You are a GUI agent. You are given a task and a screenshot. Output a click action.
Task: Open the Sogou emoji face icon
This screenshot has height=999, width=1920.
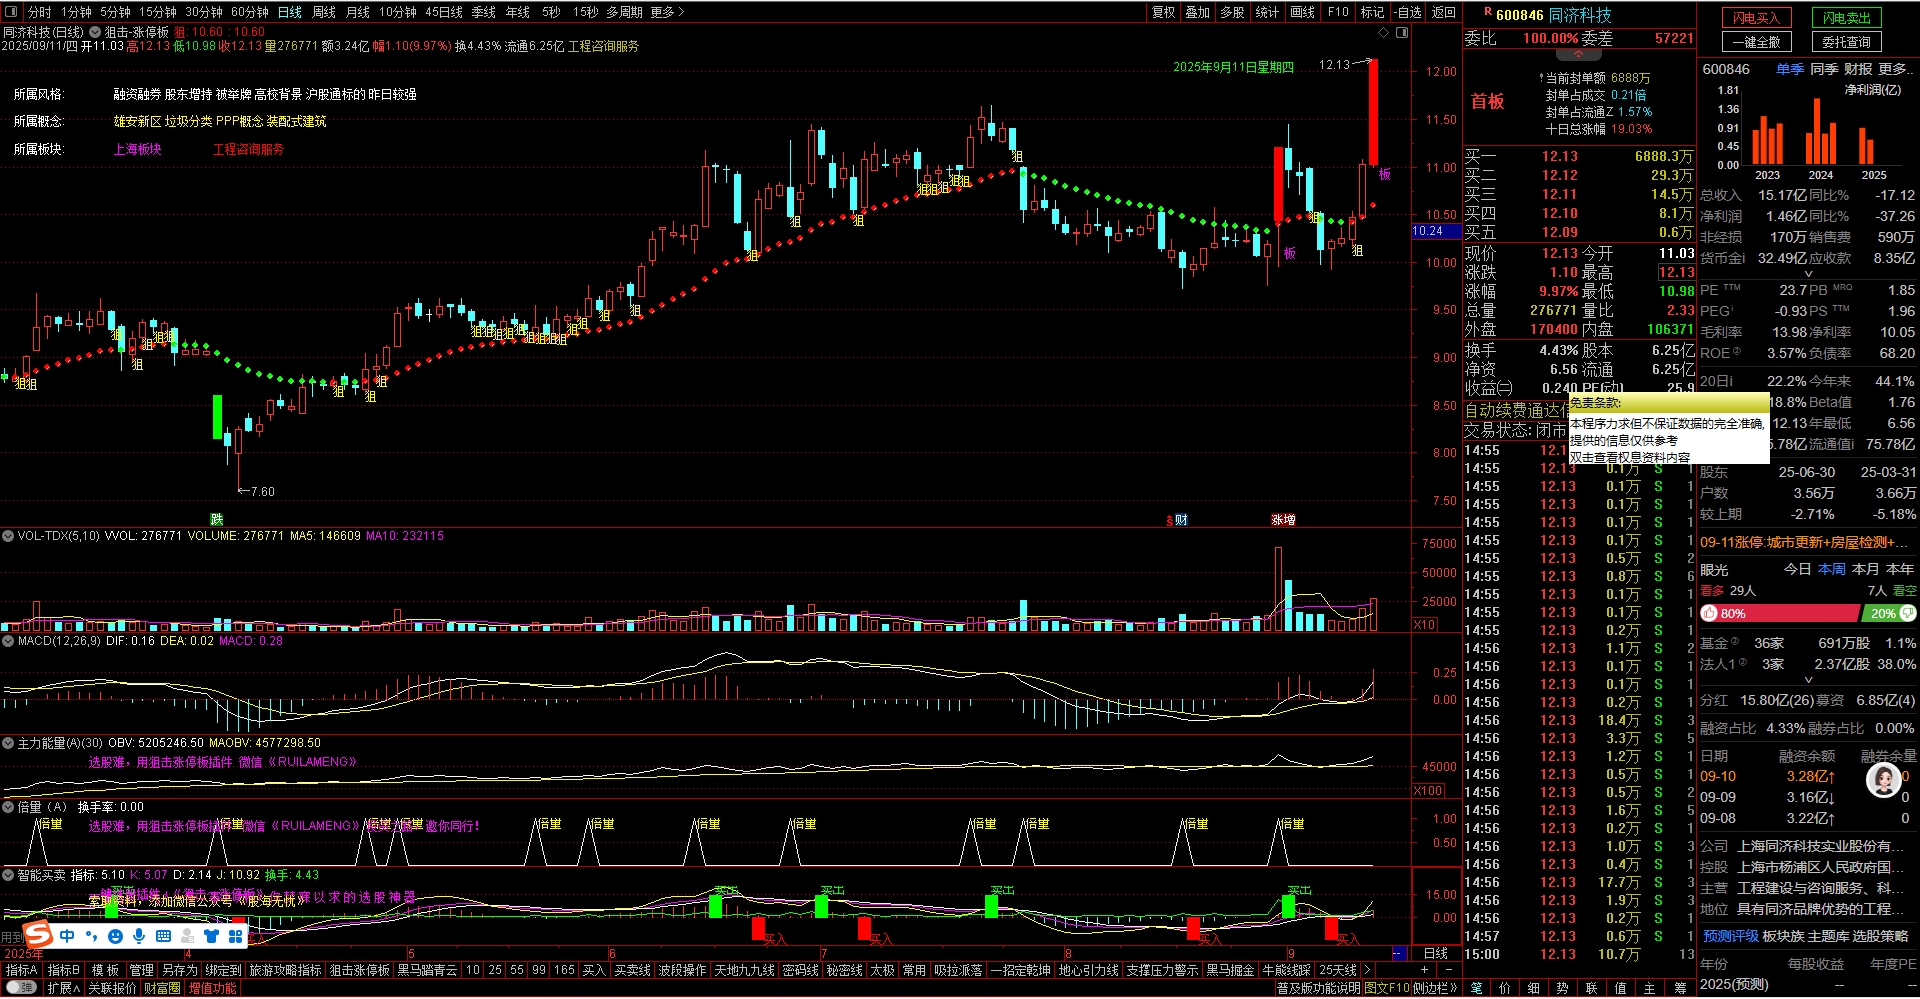coord(115,936)
